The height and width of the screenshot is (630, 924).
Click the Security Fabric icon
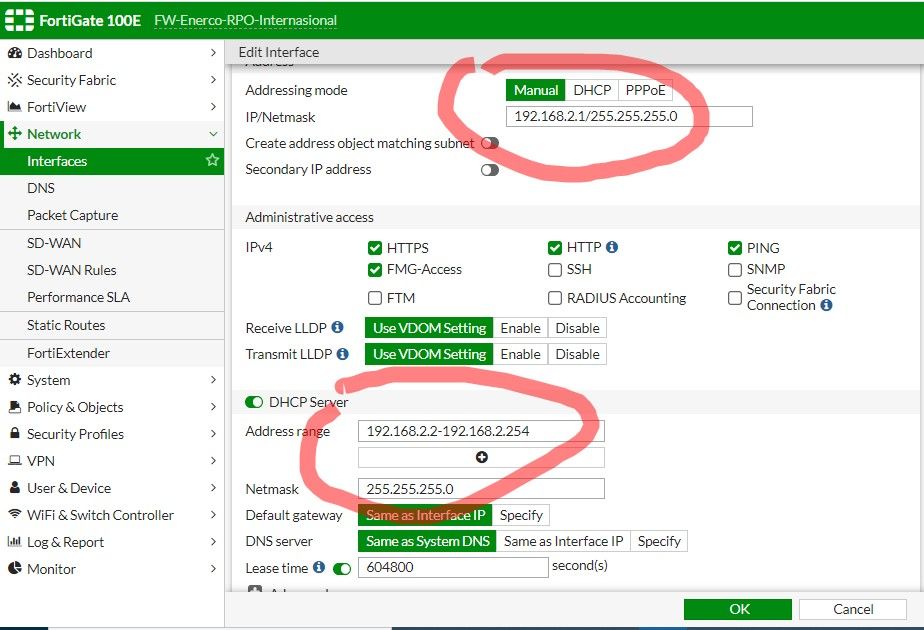click(15, 80)
